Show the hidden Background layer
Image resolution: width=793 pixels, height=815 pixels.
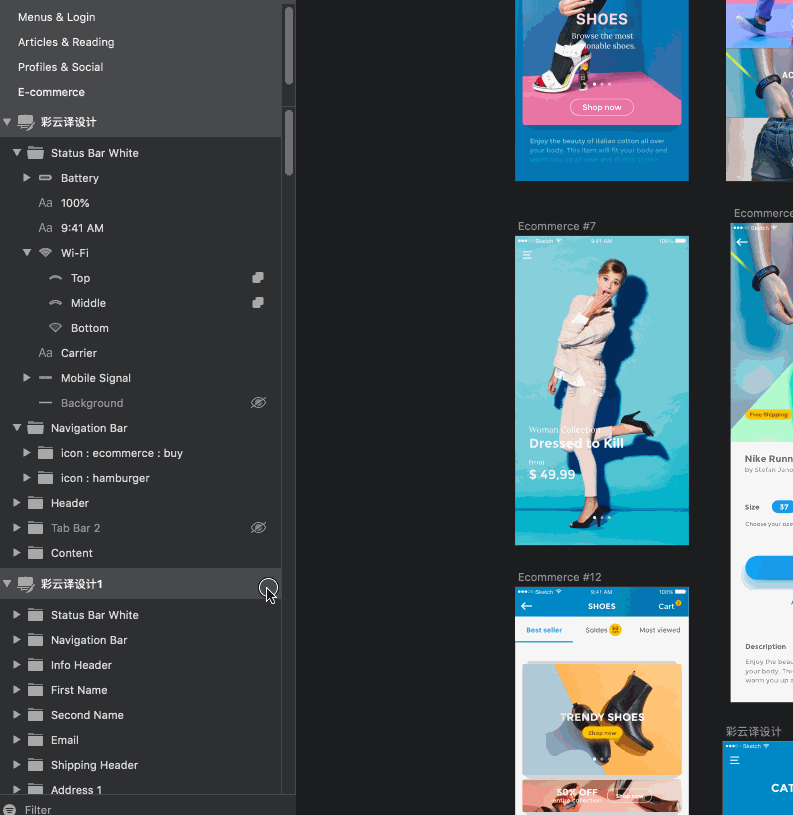pos(258,403)
